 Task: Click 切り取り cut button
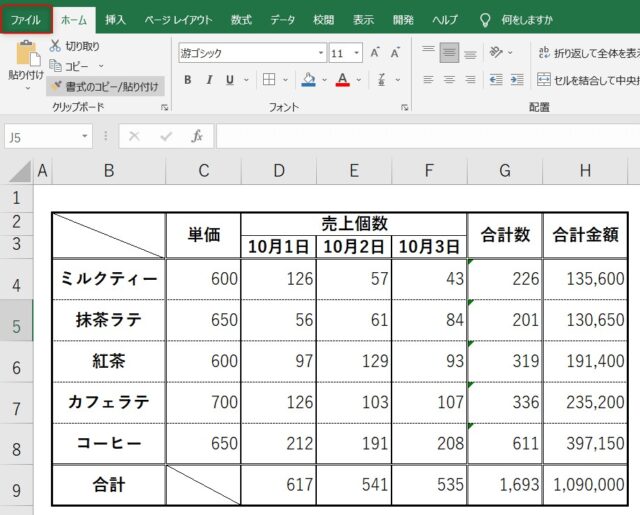(x=75, y=46)
